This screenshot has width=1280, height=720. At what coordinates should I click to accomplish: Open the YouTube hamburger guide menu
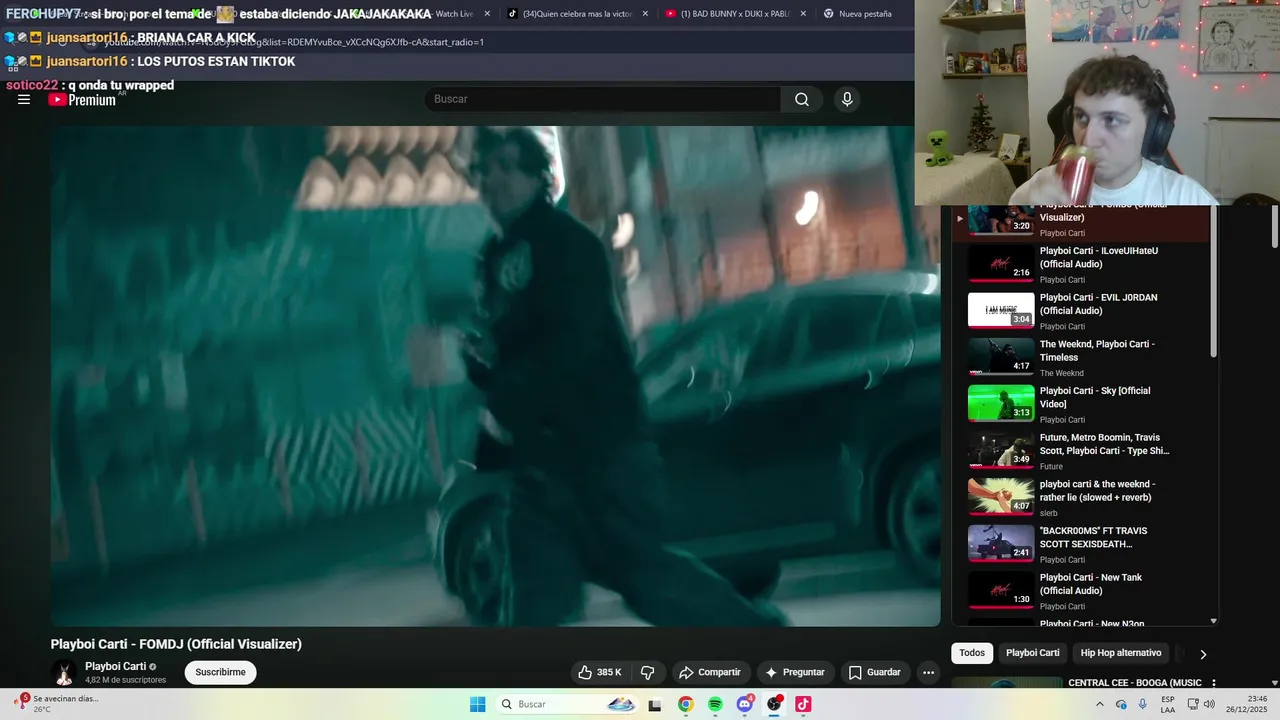[24, 99]
